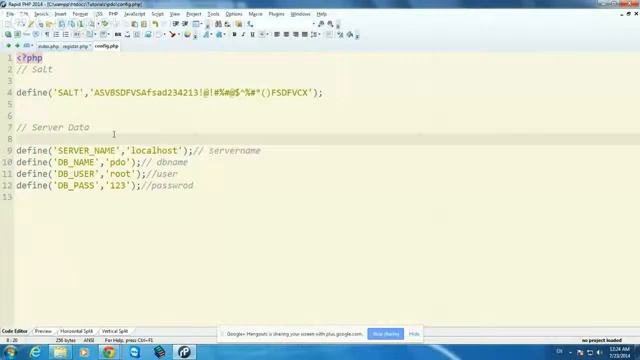Viewport: 640px width, 360px height.
Task: Click the yellow pencil edit icon
Action: [x=31, y=24]
